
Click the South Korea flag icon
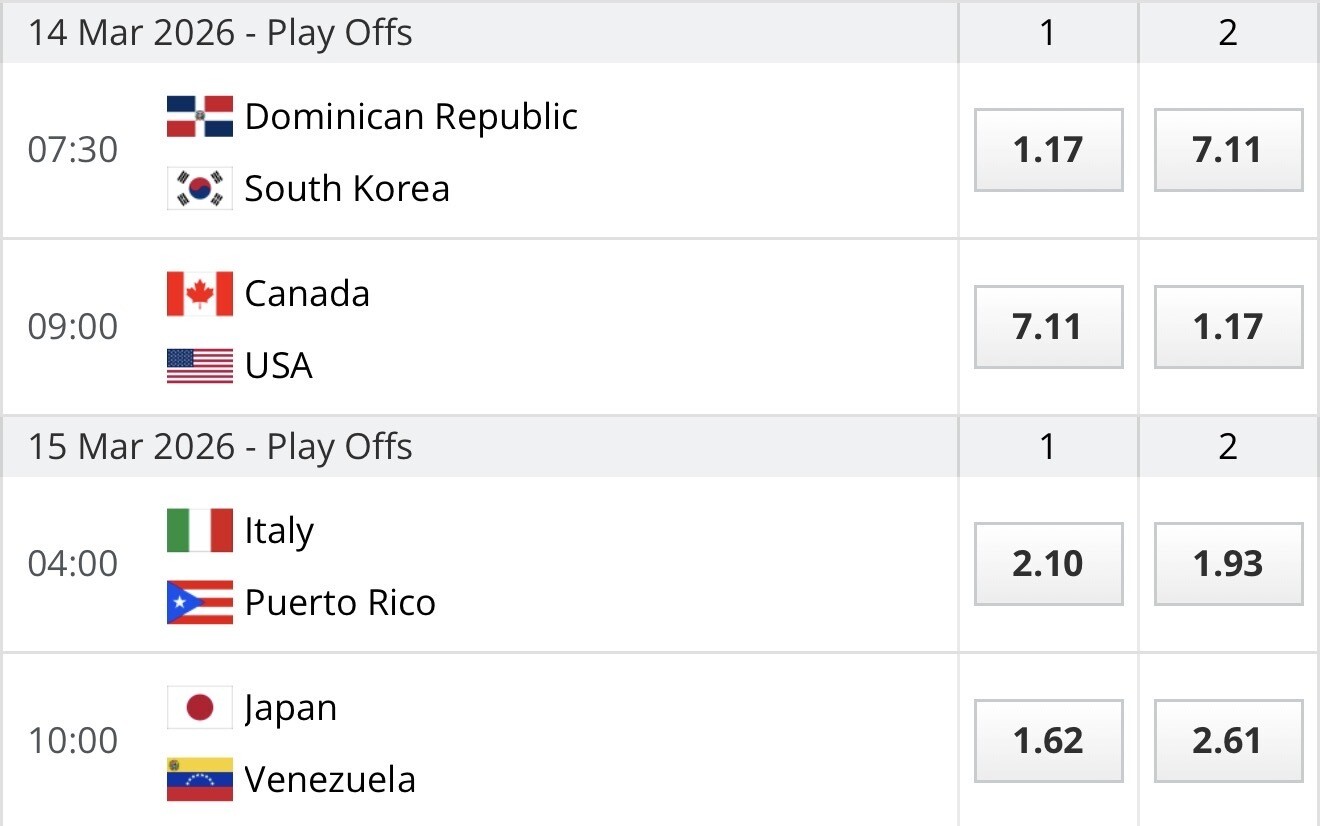pos(200,188)
